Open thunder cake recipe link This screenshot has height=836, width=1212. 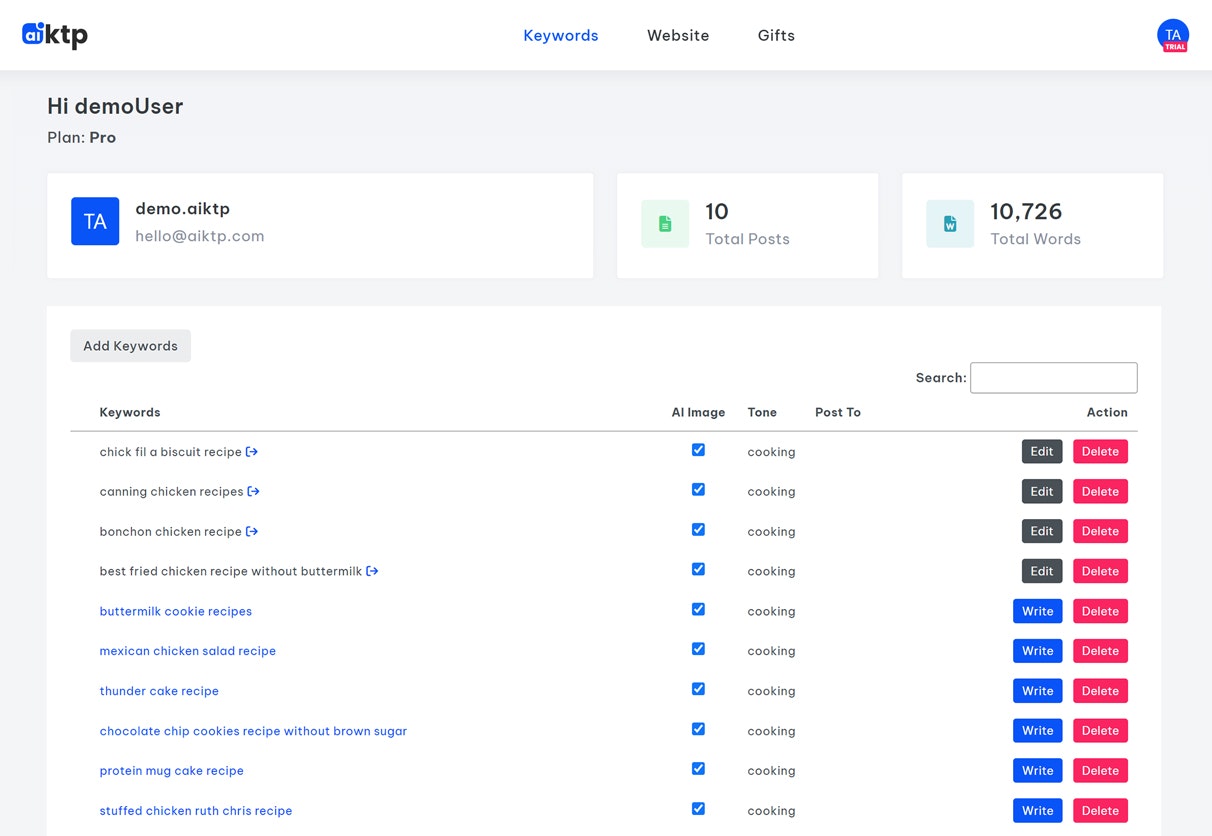pos(159,691)
